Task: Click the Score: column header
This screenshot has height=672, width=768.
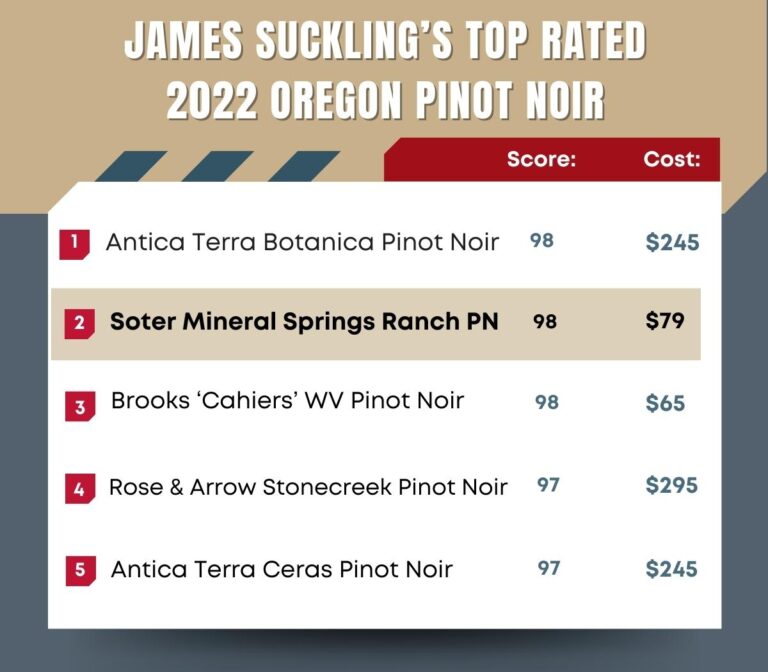Action: (x=541, y=159)
